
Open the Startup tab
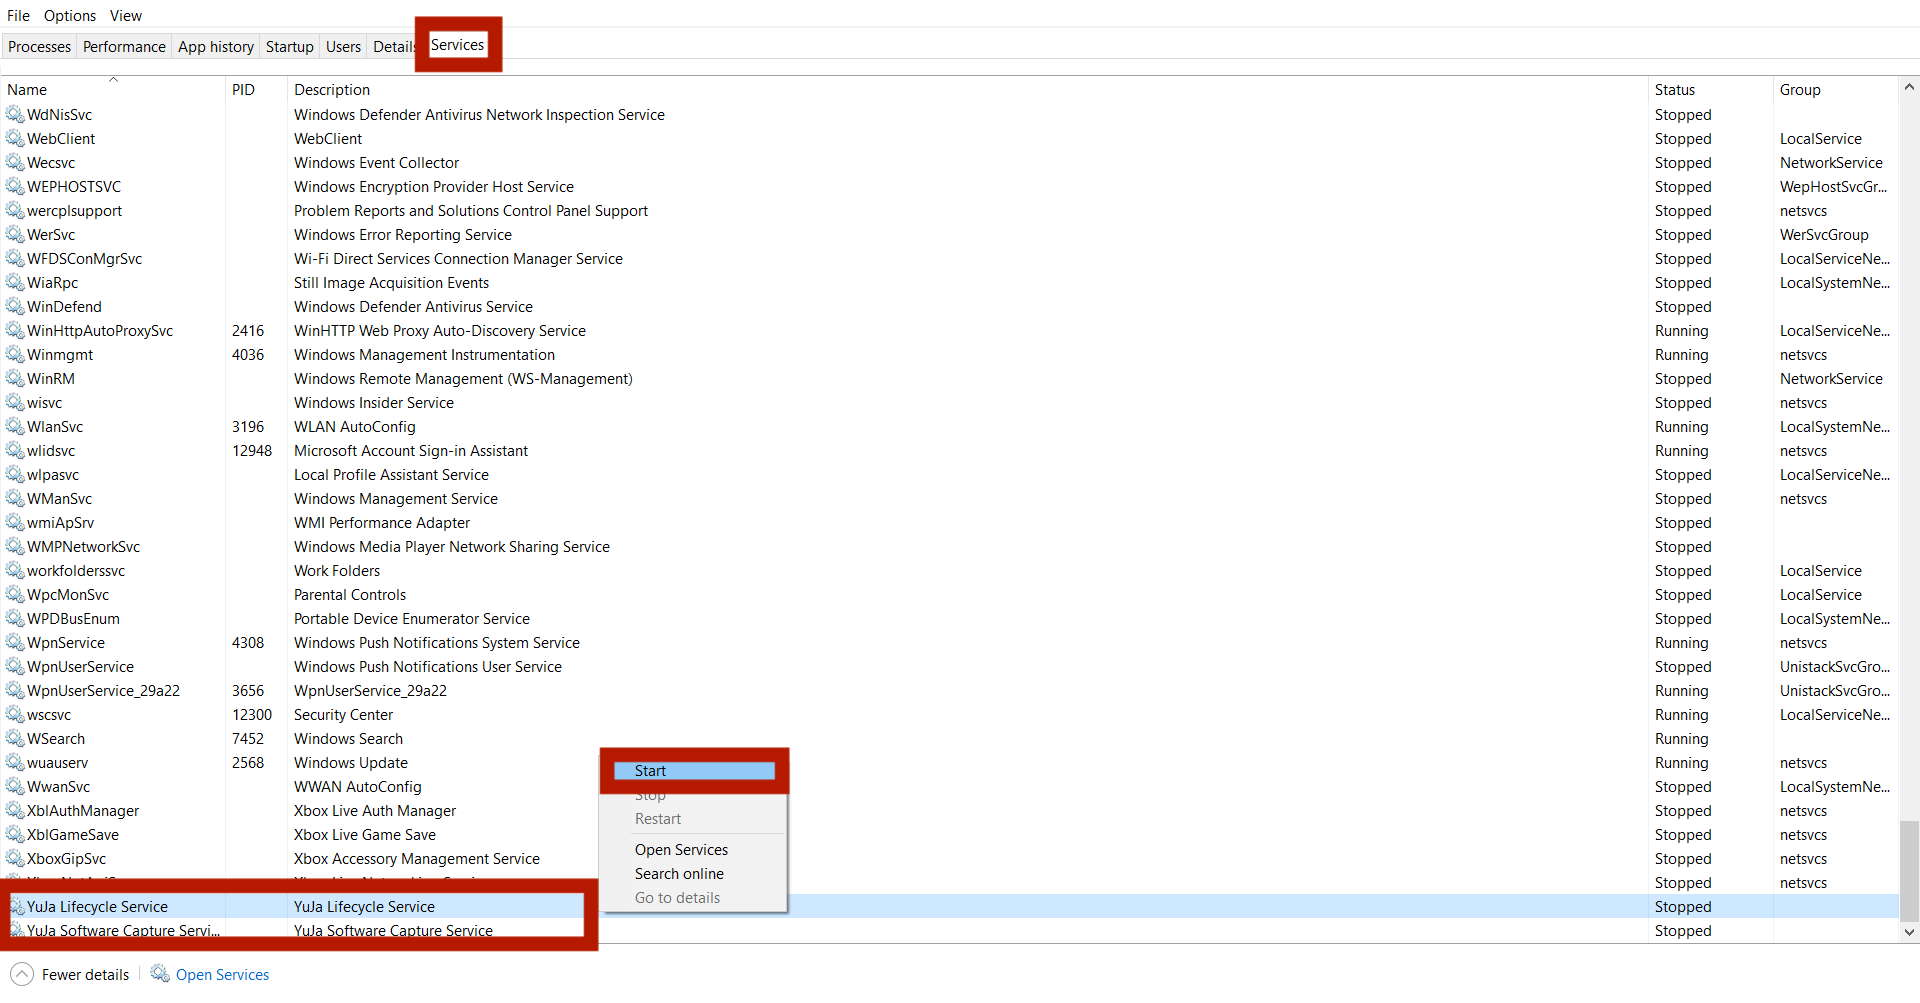(x=290, y=46)
